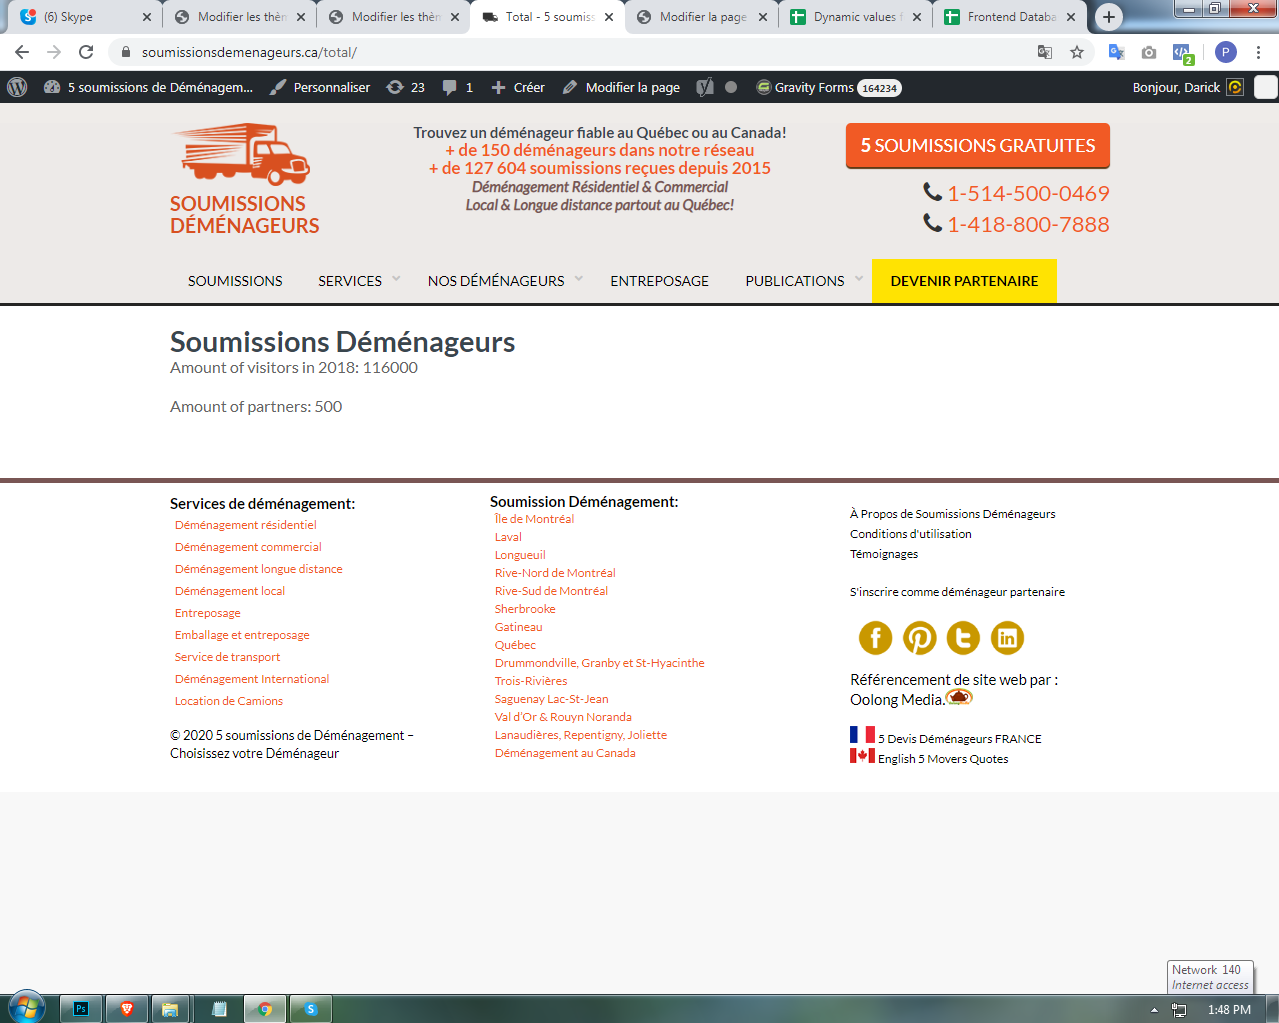Click DEVENIR PARTENAIRE button

(x=964, y=281)
